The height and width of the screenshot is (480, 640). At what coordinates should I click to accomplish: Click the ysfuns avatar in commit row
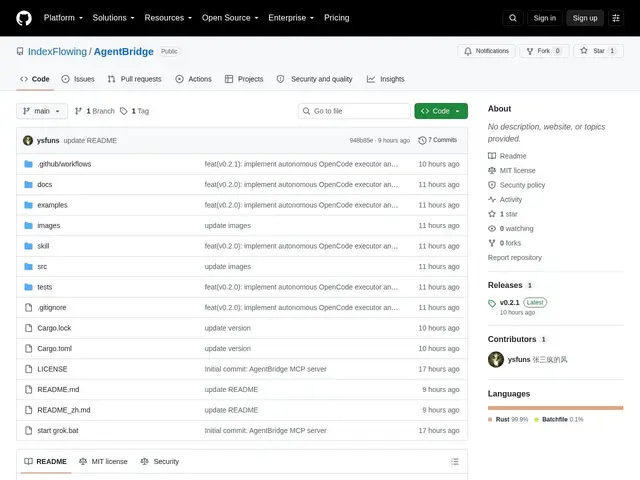coord(28,140)
